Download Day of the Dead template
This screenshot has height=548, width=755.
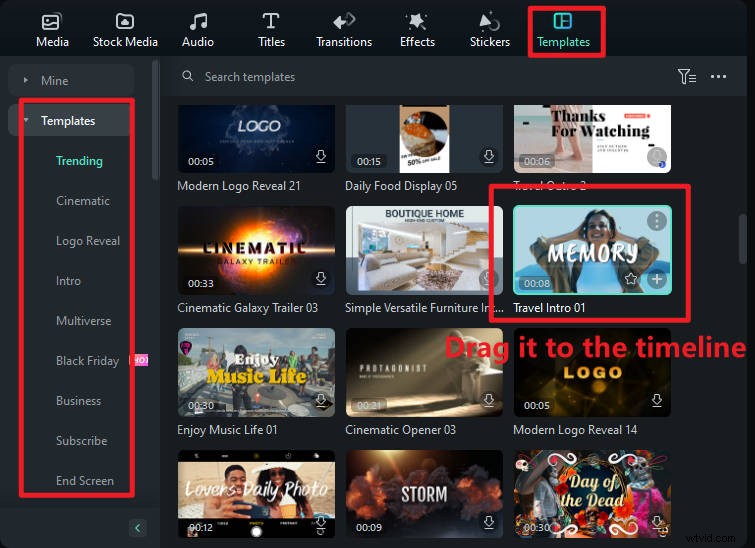coord(657,522)
